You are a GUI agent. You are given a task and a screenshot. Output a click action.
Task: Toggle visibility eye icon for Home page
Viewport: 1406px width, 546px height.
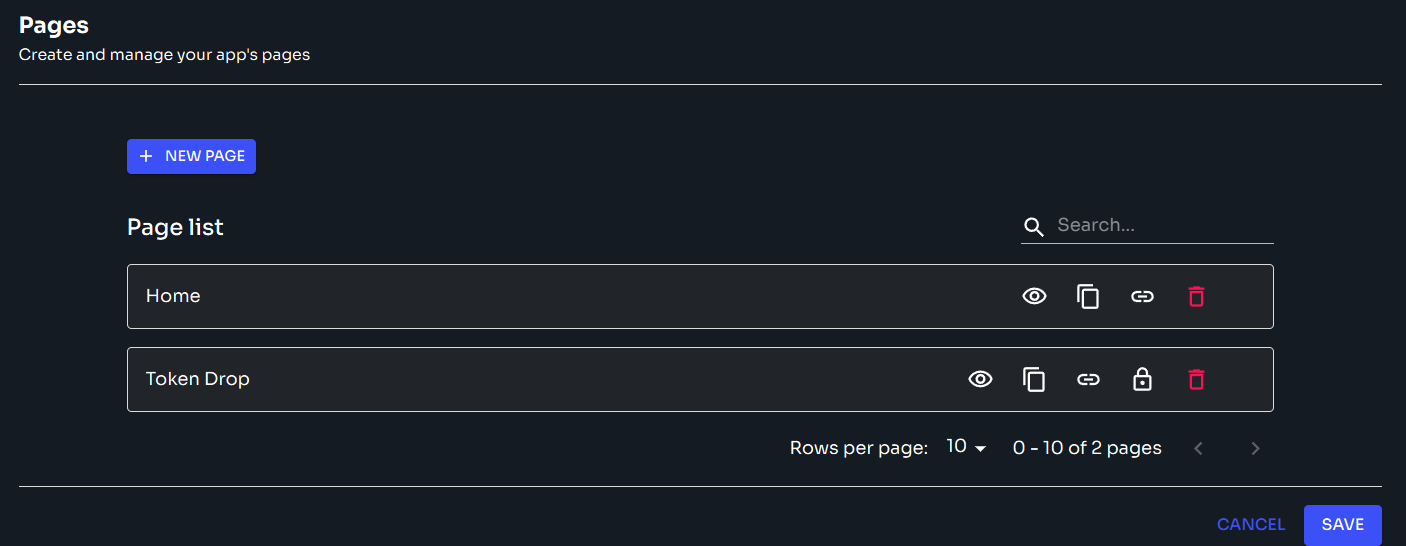coord(1034,296)
